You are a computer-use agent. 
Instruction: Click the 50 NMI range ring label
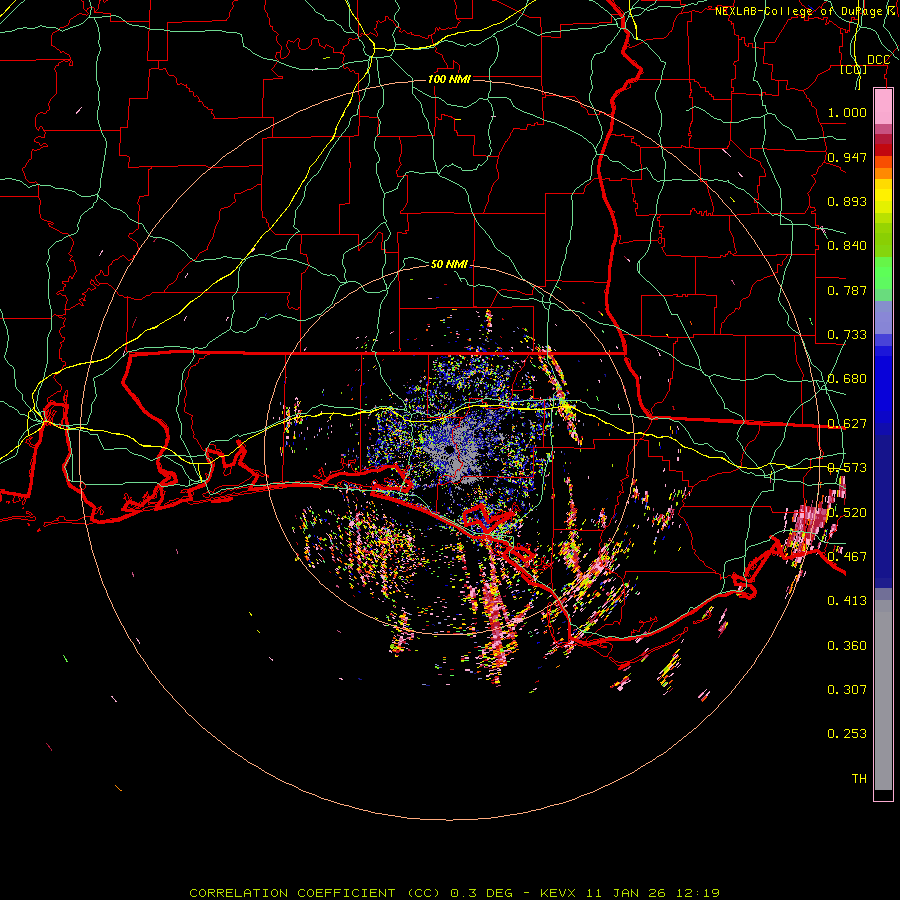[449, 264]
